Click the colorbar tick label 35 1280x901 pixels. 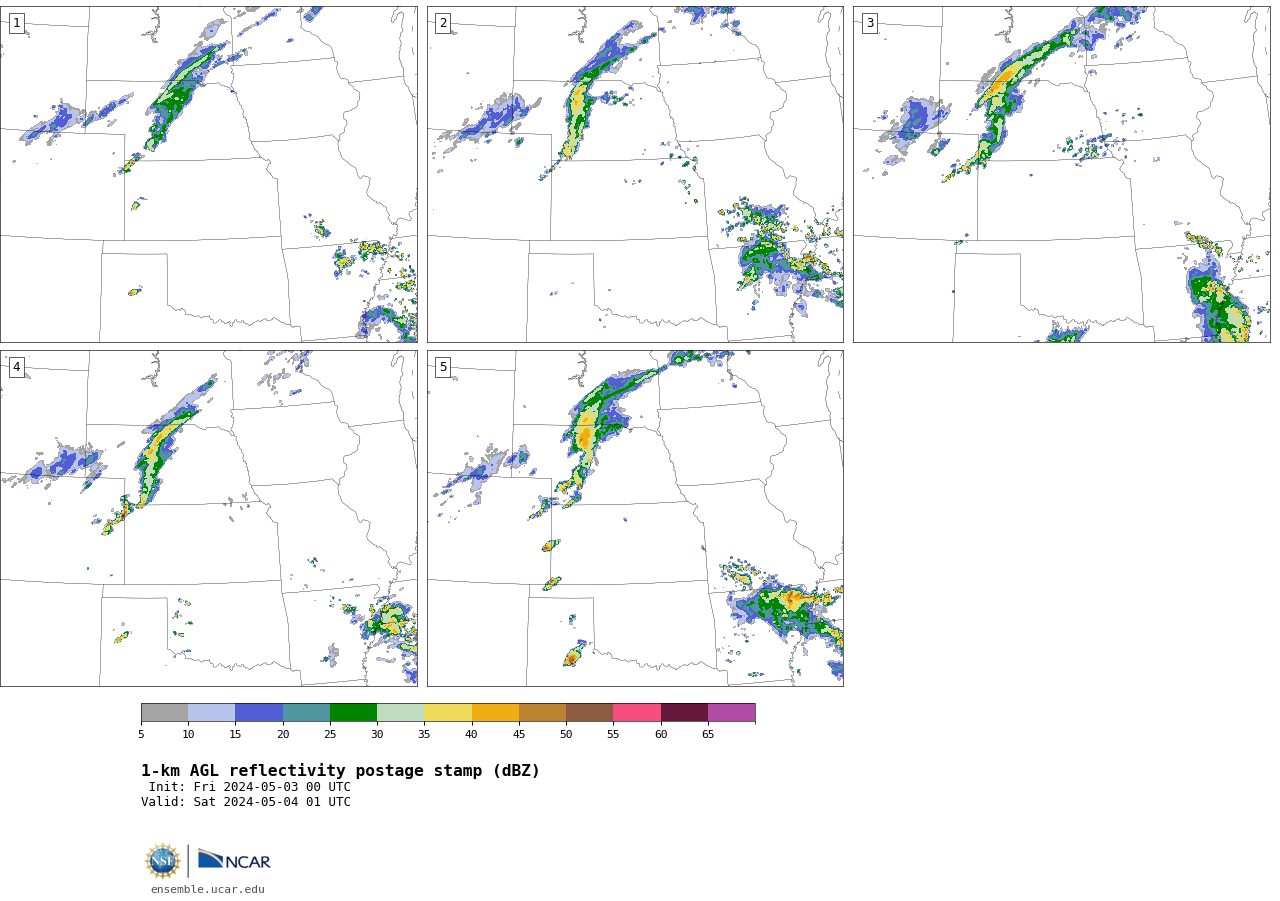click(424, 734)
